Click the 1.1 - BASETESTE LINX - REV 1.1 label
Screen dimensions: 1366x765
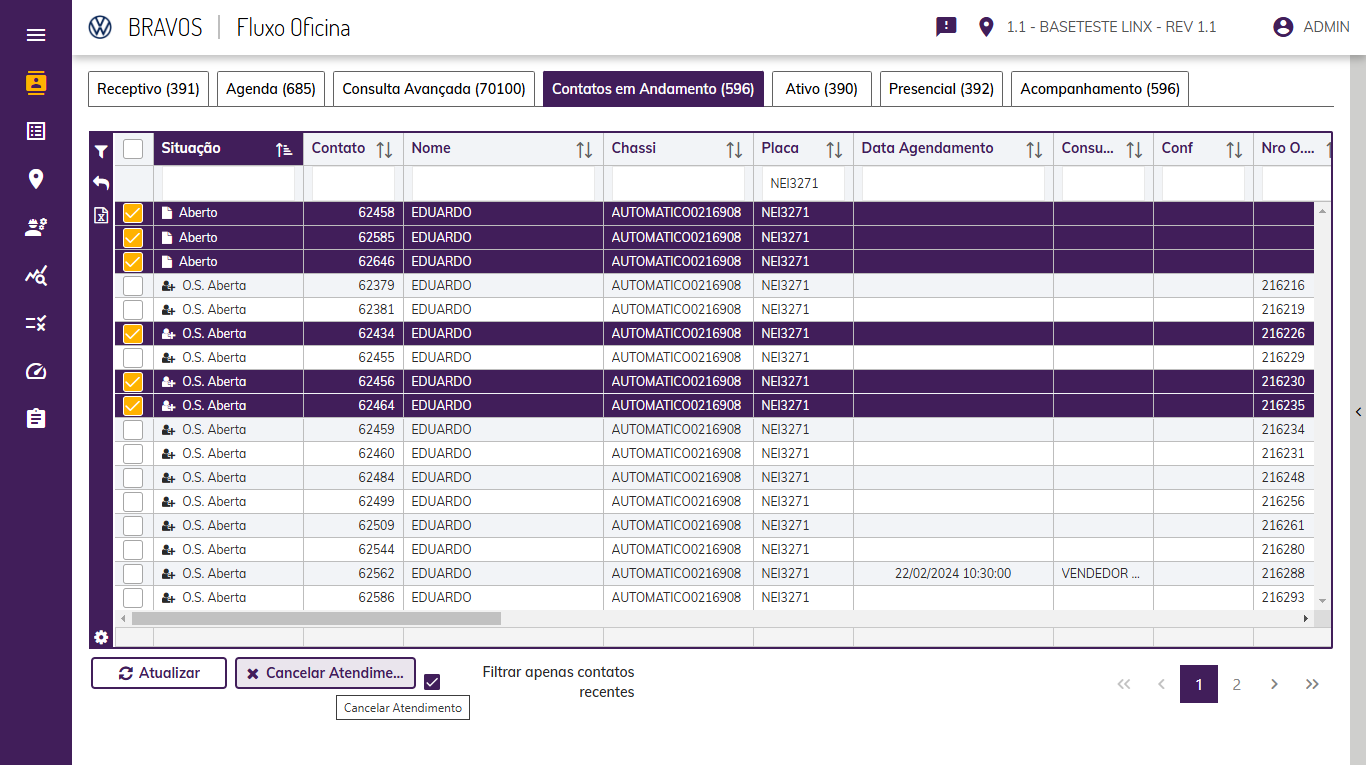[1111, 27]
